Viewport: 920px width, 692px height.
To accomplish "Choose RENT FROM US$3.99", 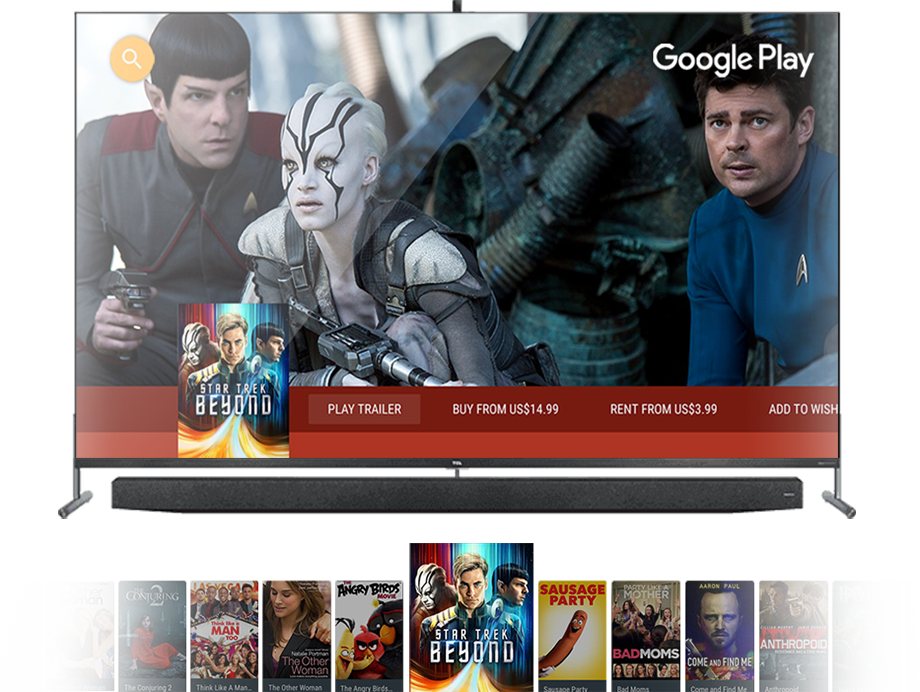I will 664,409.
